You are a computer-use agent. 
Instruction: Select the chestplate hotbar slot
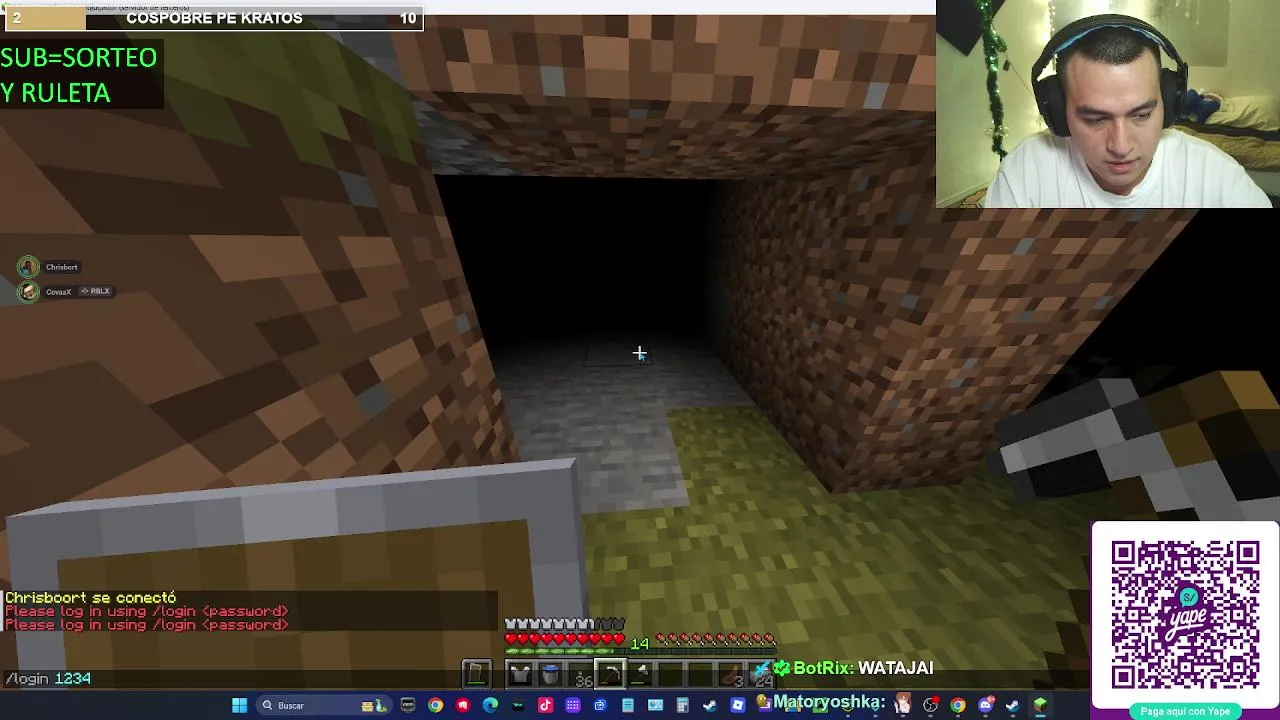click(520, 674)
